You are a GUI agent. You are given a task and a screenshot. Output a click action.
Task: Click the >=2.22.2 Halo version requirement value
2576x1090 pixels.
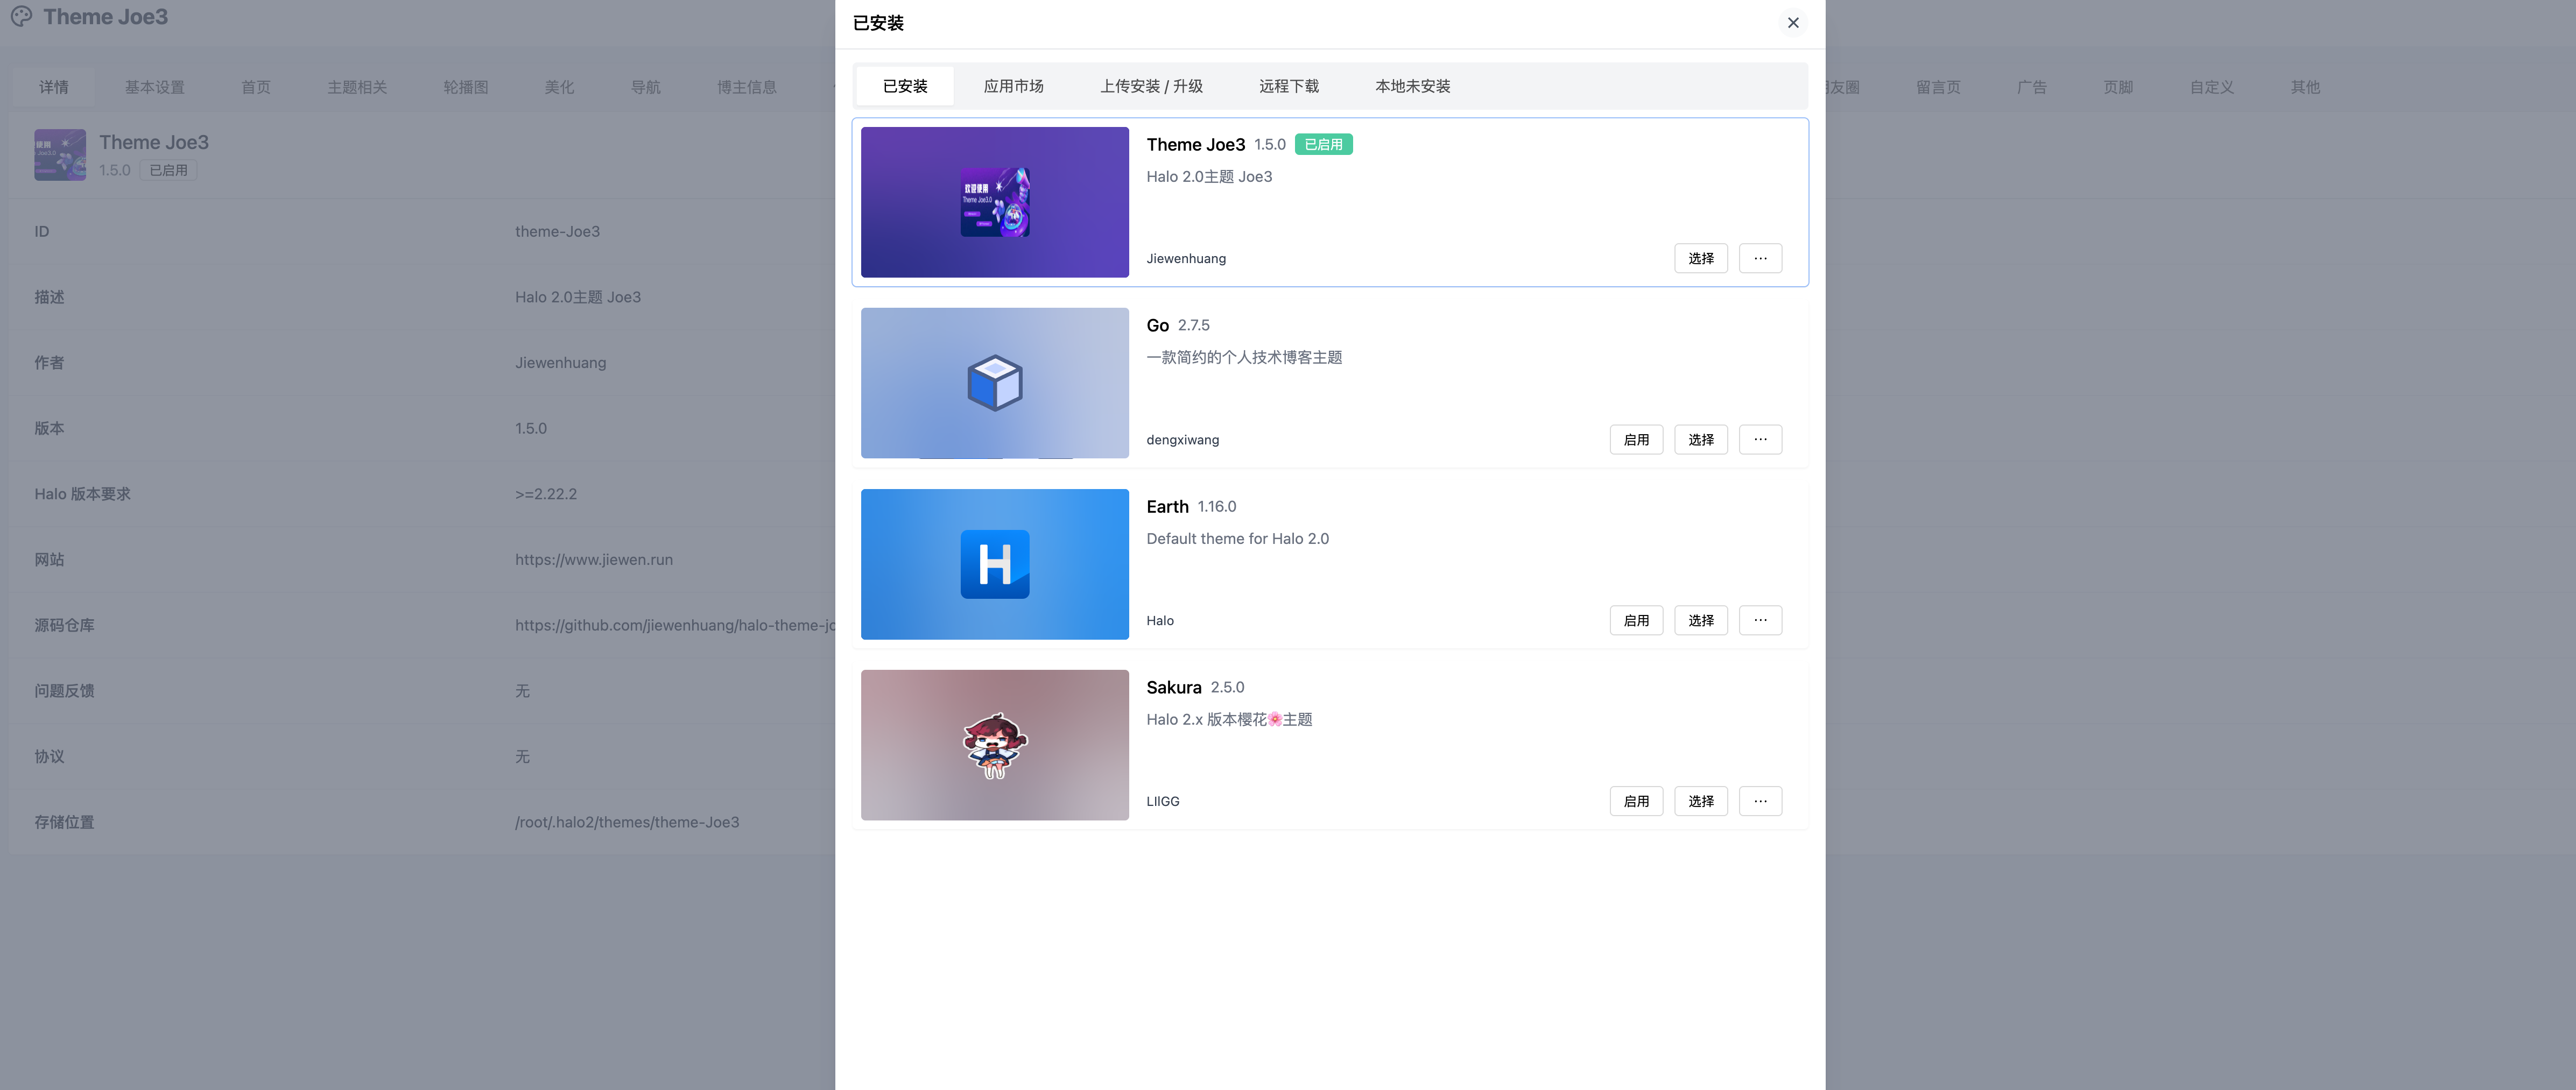point(546,494)
